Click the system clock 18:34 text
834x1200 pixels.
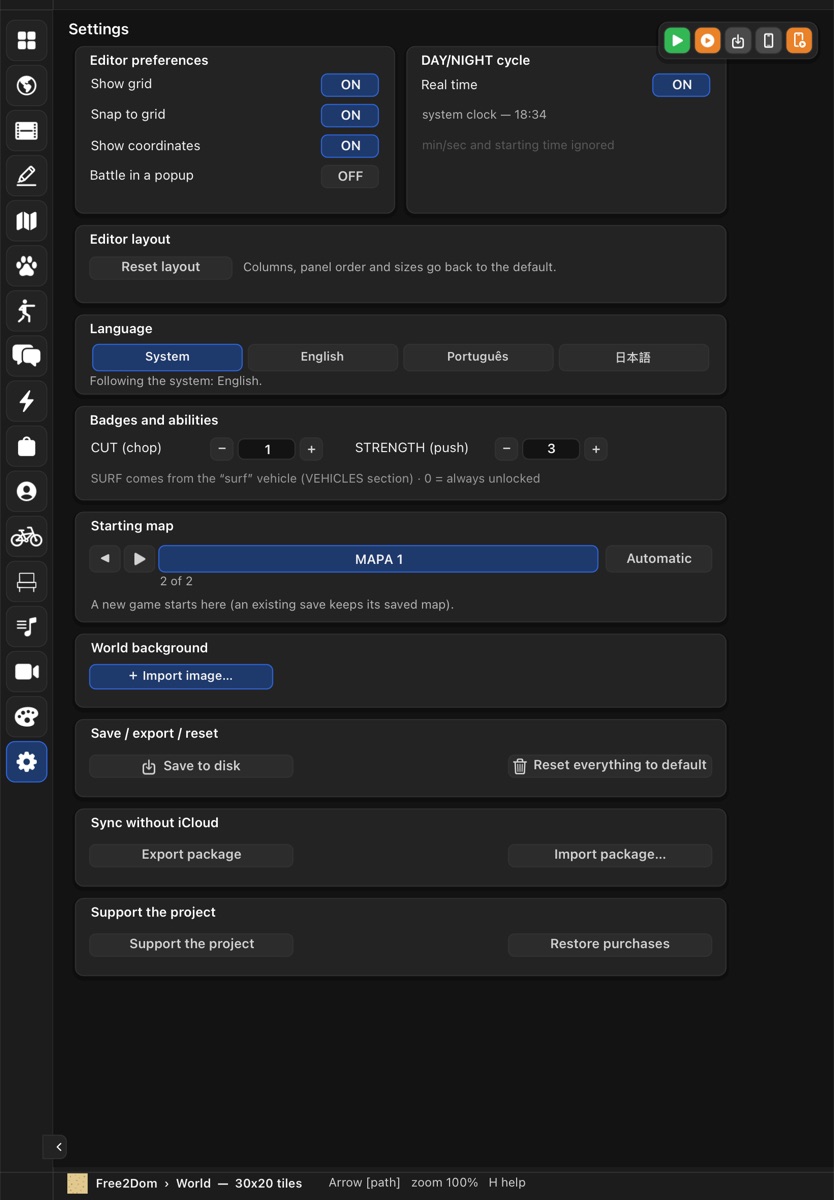coord(484,115)
